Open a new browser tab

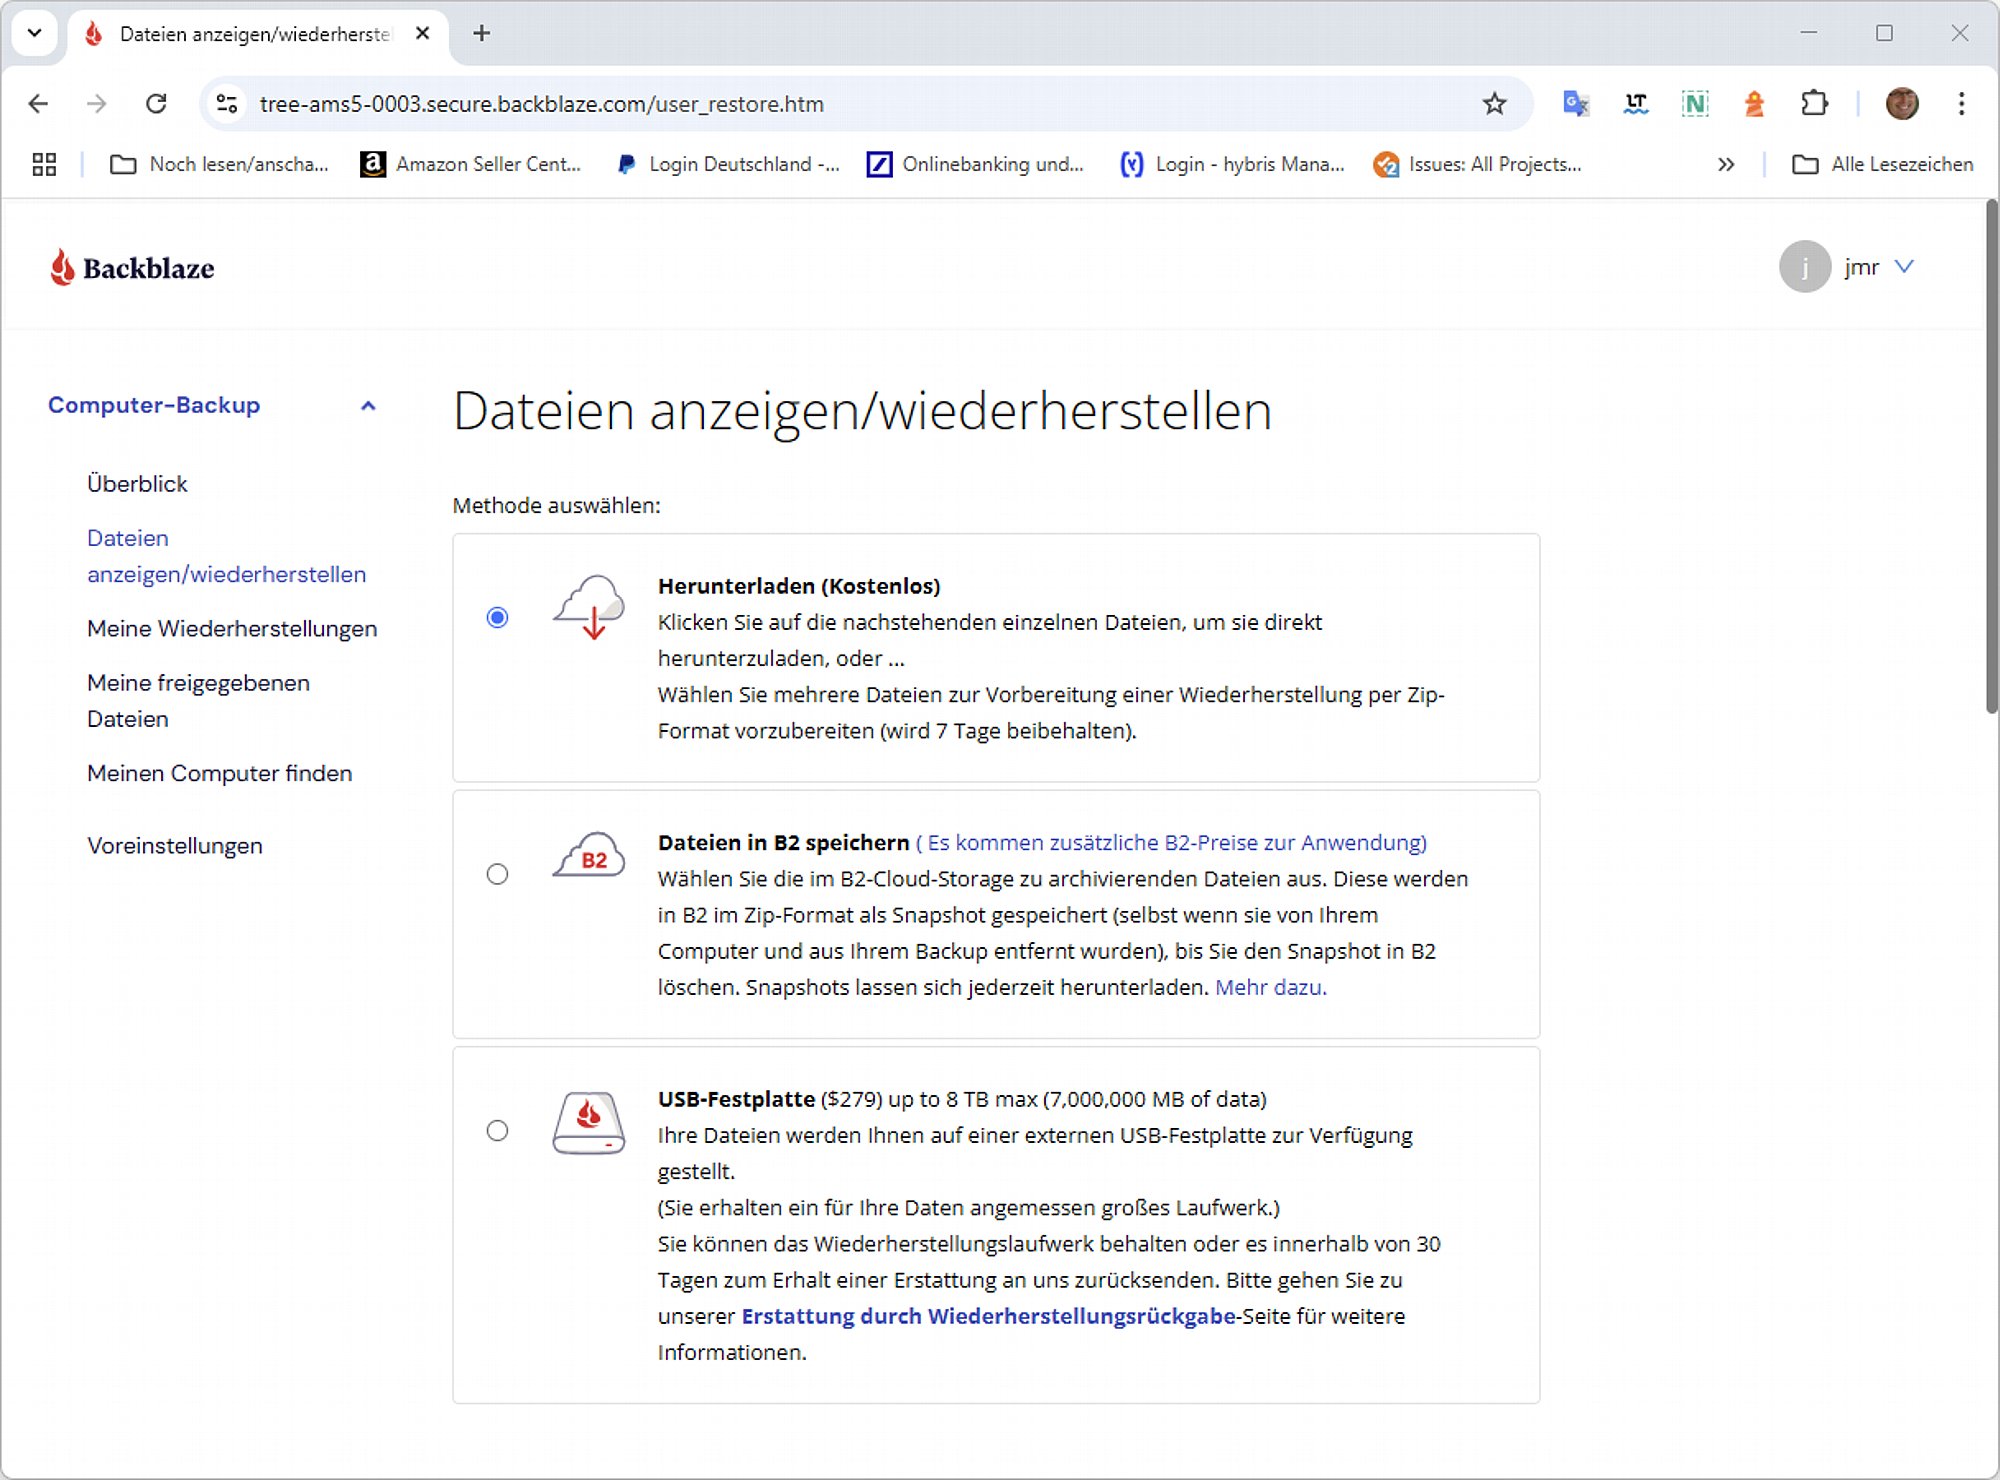482,34
